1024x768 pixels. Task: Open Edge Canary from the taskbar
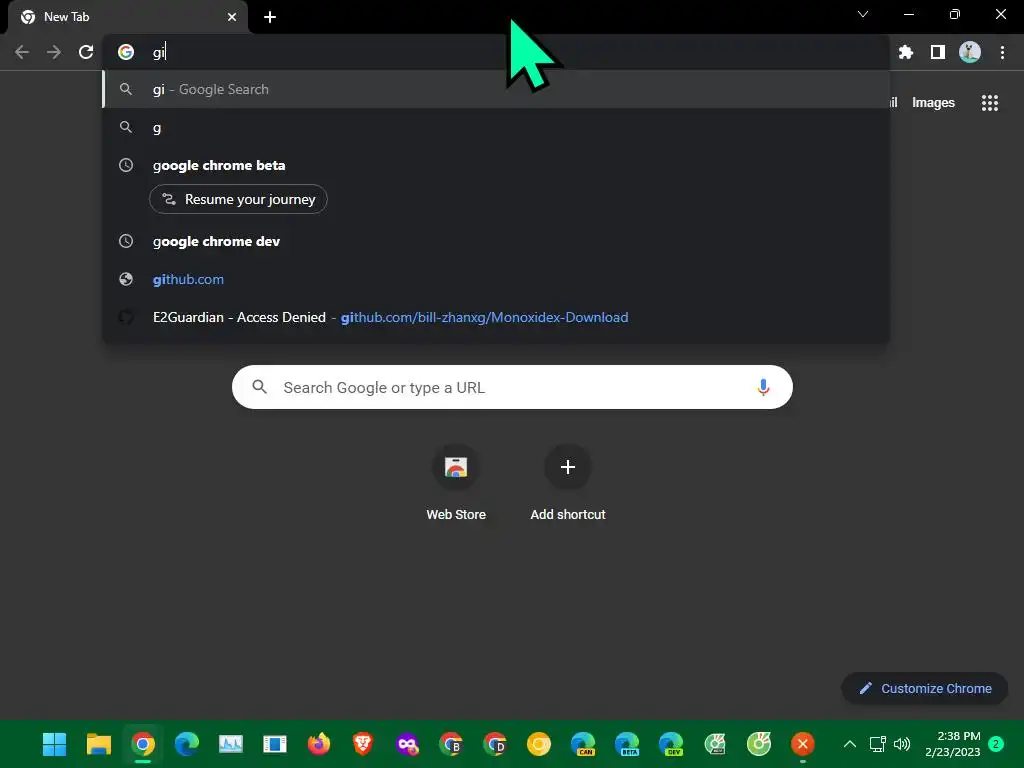click(x=583, y=744)
